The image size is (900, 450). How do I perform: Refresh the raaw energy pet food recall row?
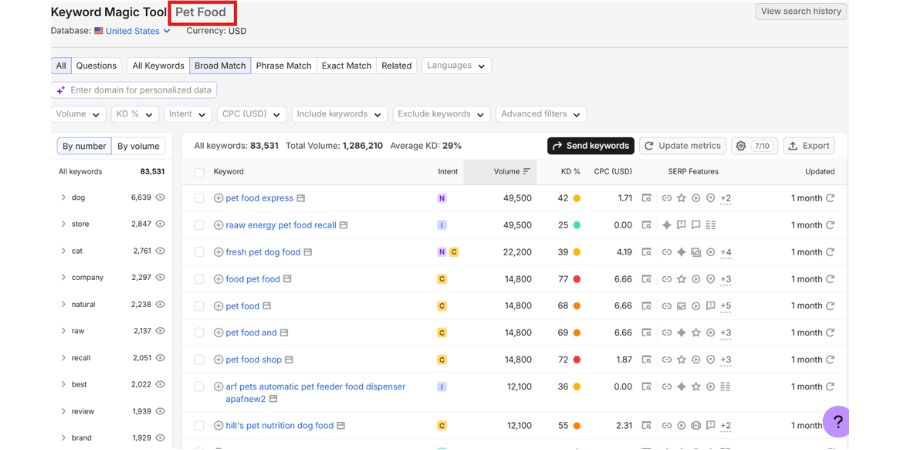pos(830,225)
